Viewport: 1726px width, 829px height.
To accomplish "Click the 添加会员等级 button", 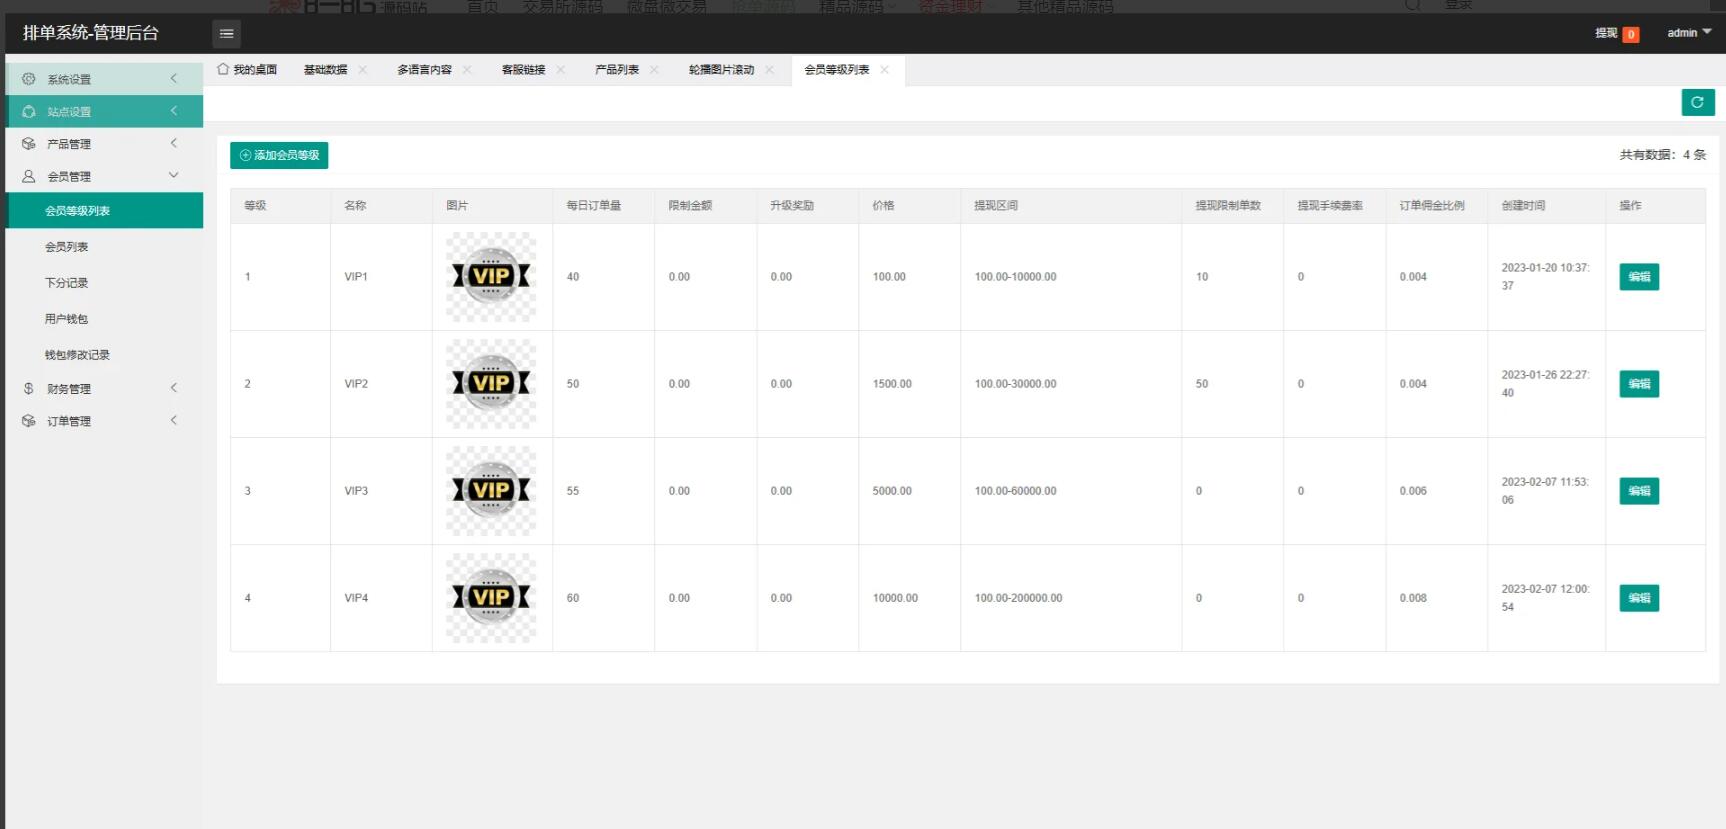I will click(279, 155).
